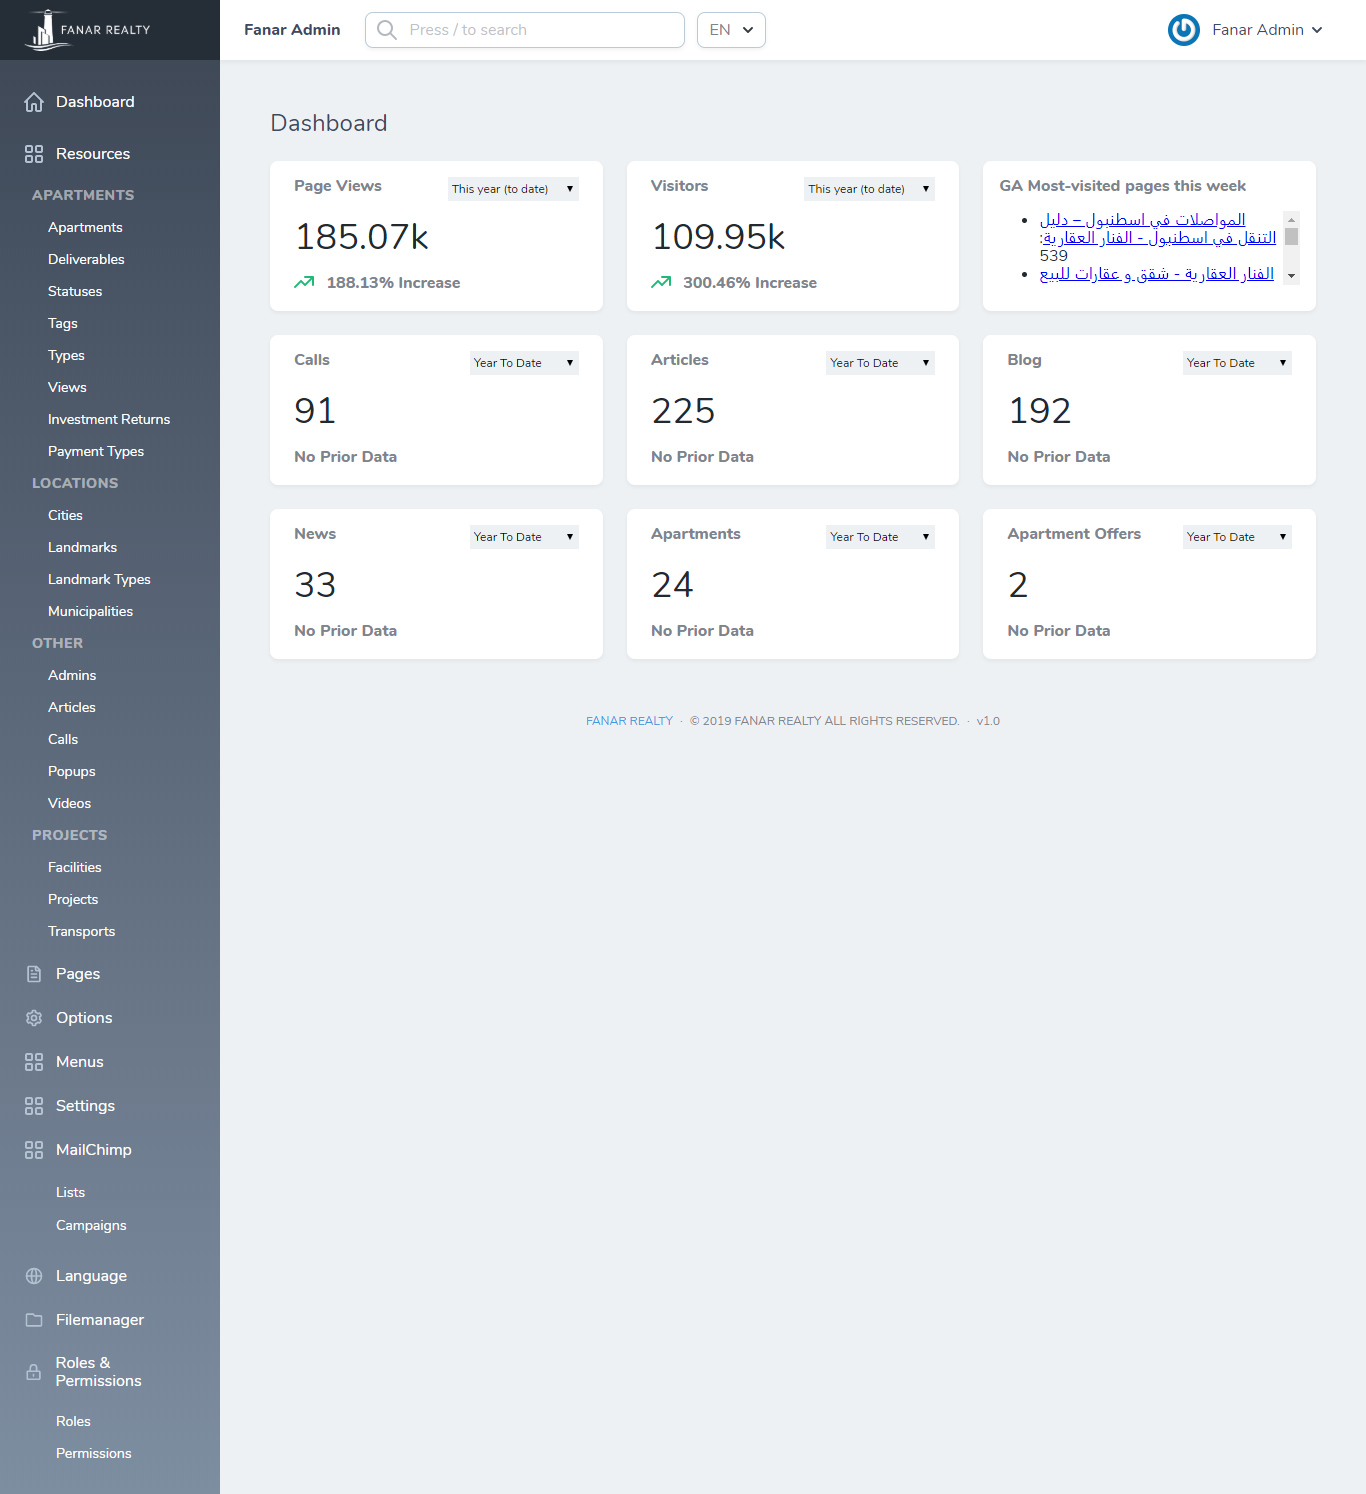Select Tags in the sidebar
The image size is (1366, 1494).
[63, 324]
